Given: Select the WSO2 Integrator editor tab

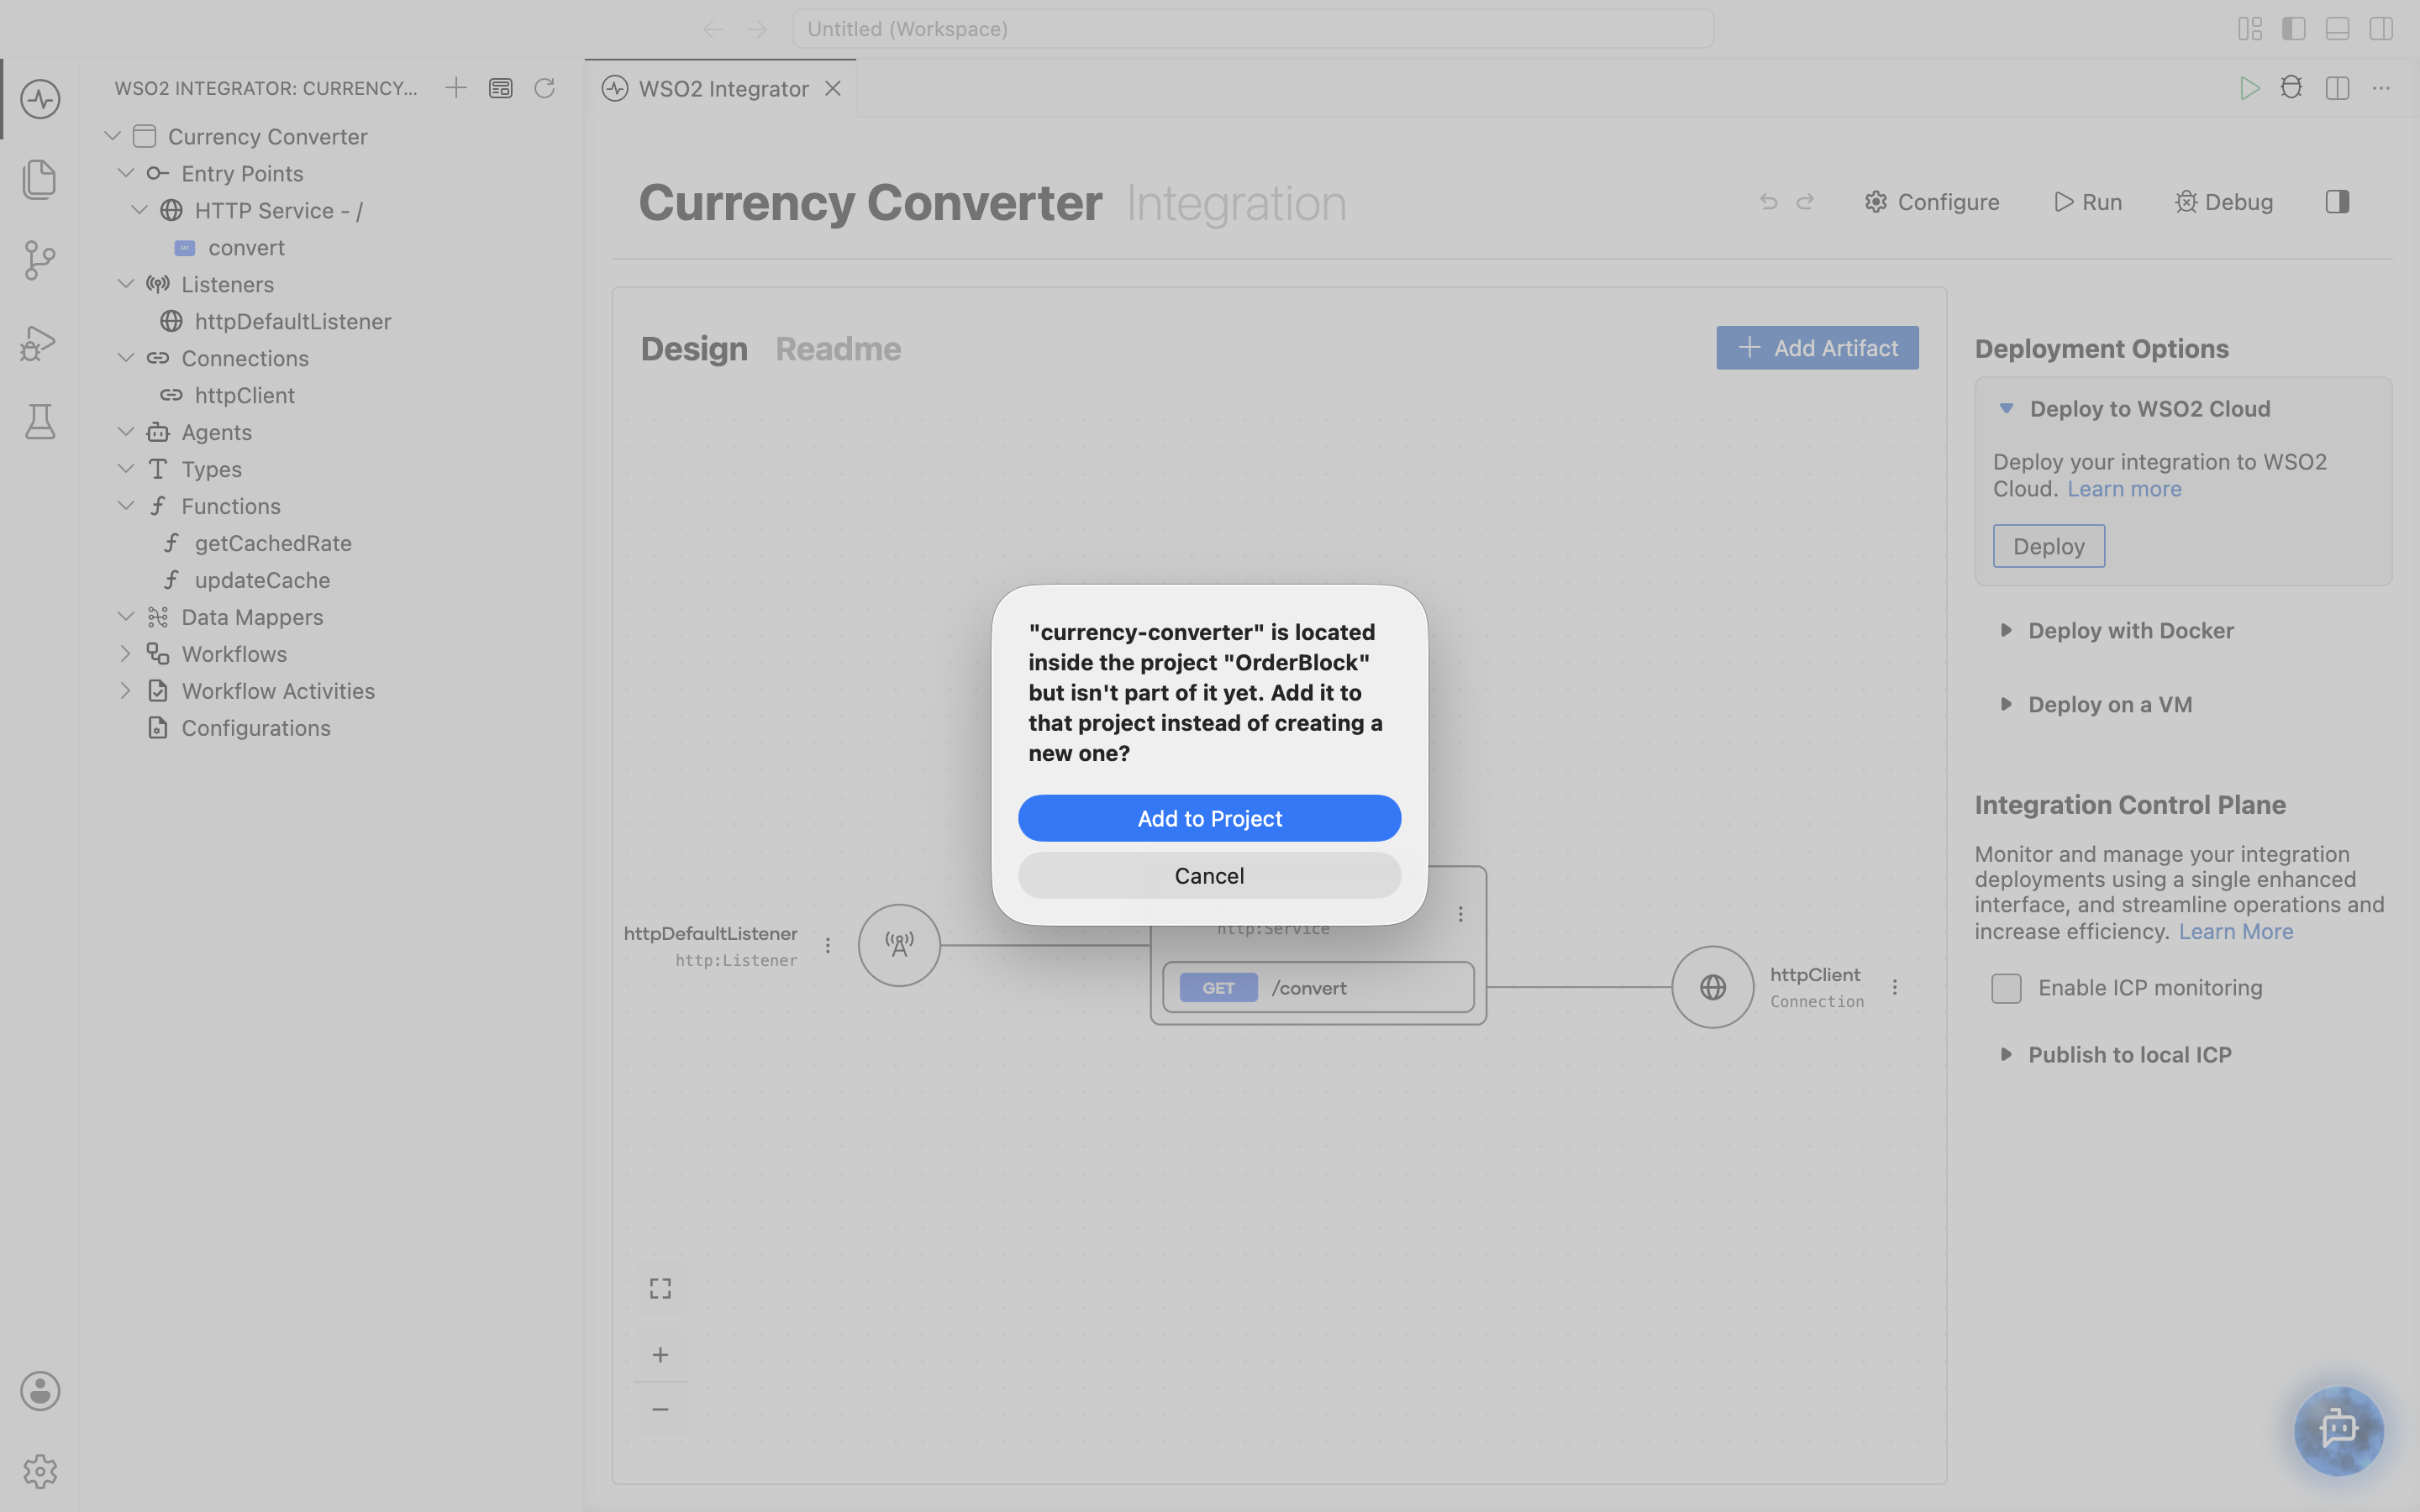Looking at the screenshot, I should pos(720,88).
